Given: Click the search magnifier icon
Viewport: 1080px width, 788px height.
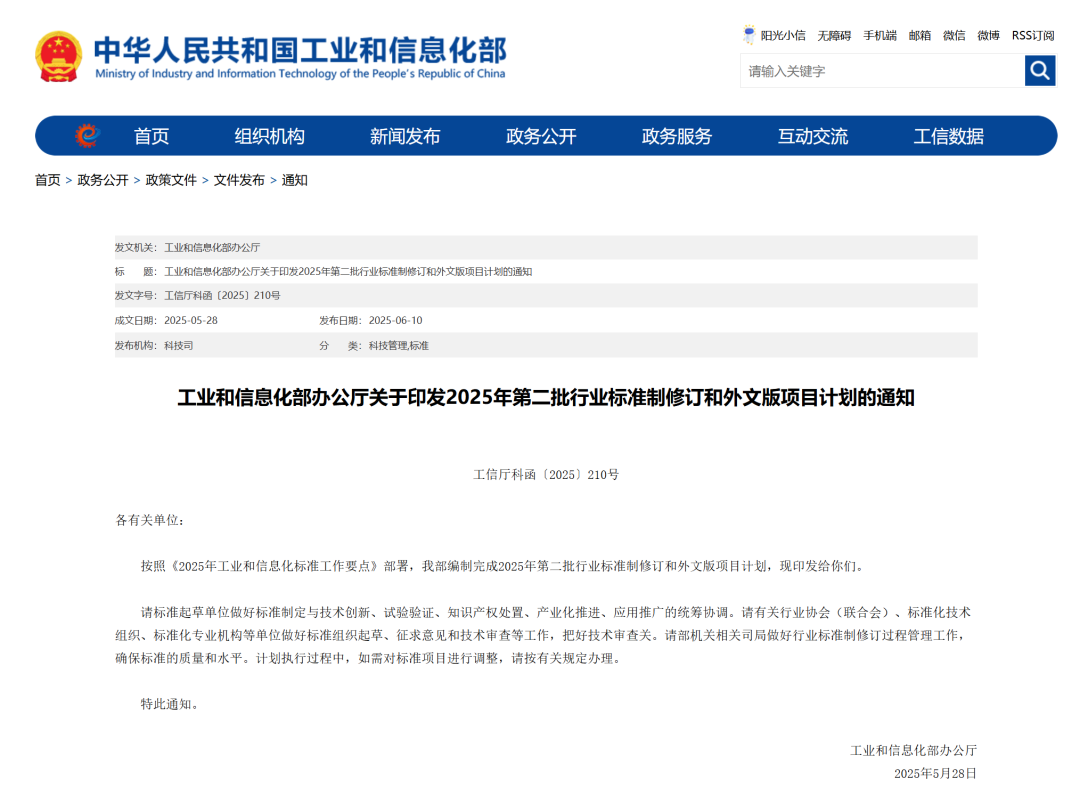Looking at the screenshot, I should point(1040,71).
